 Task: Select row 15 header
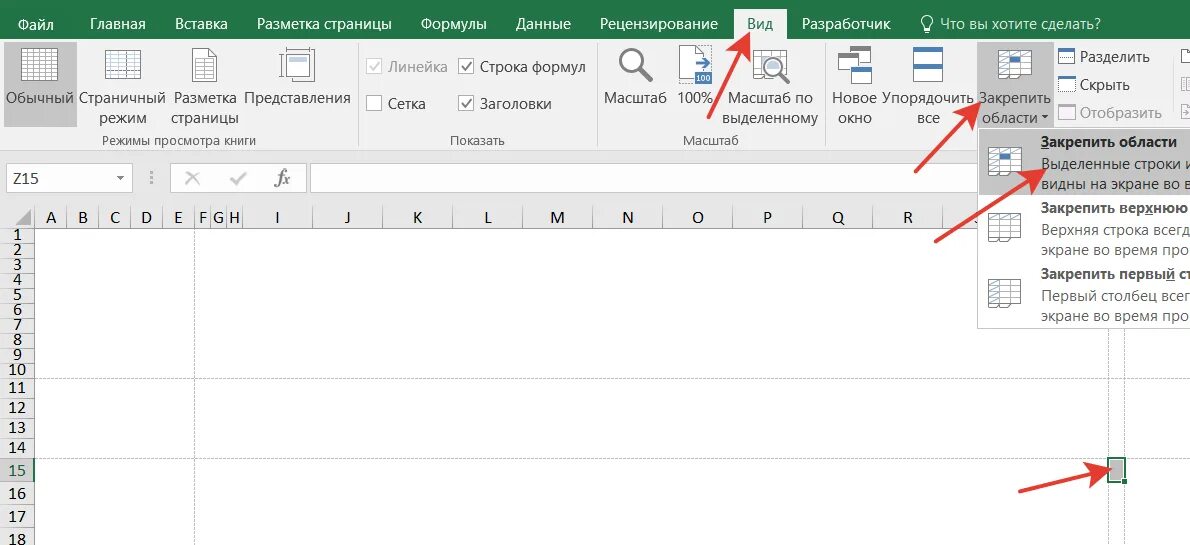(17, 470)
